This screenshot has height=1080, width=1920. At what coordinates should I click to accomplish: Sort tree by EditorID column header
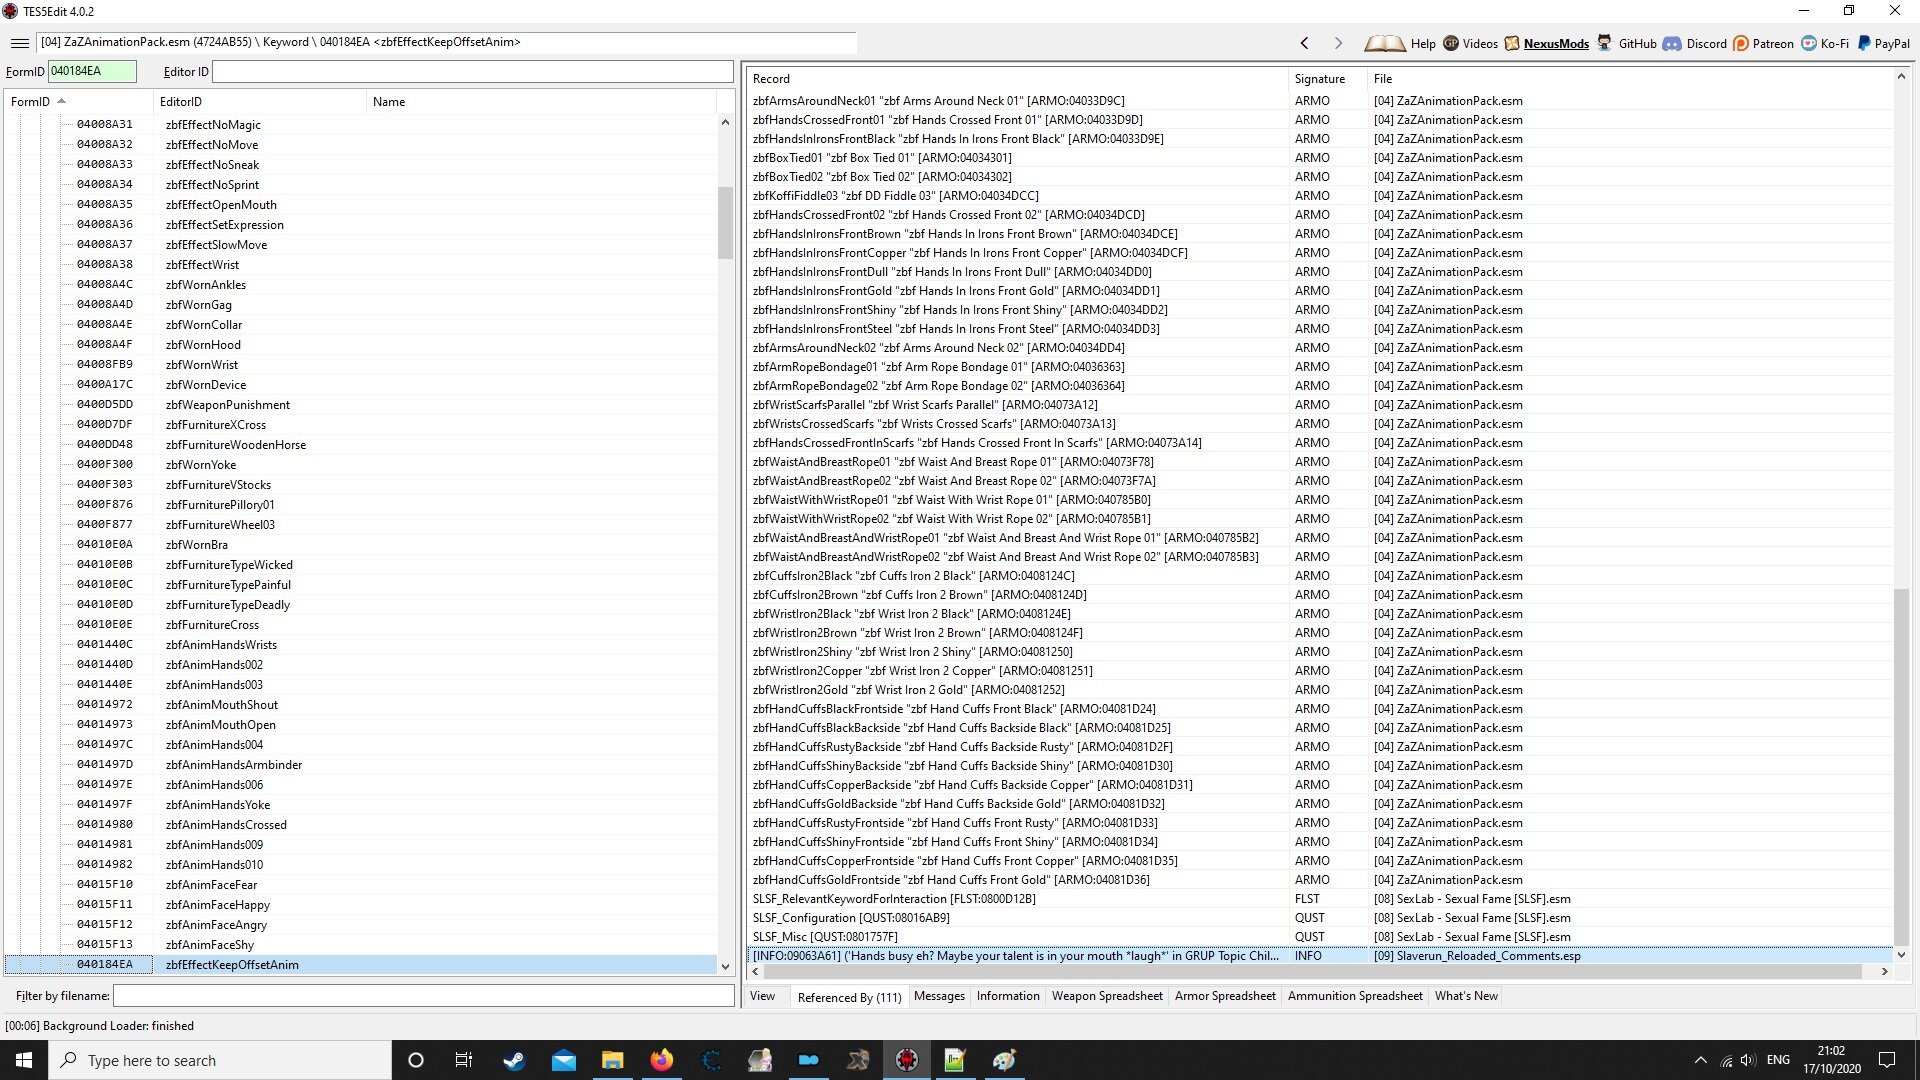pyautogui.click(x=260, y=101)
